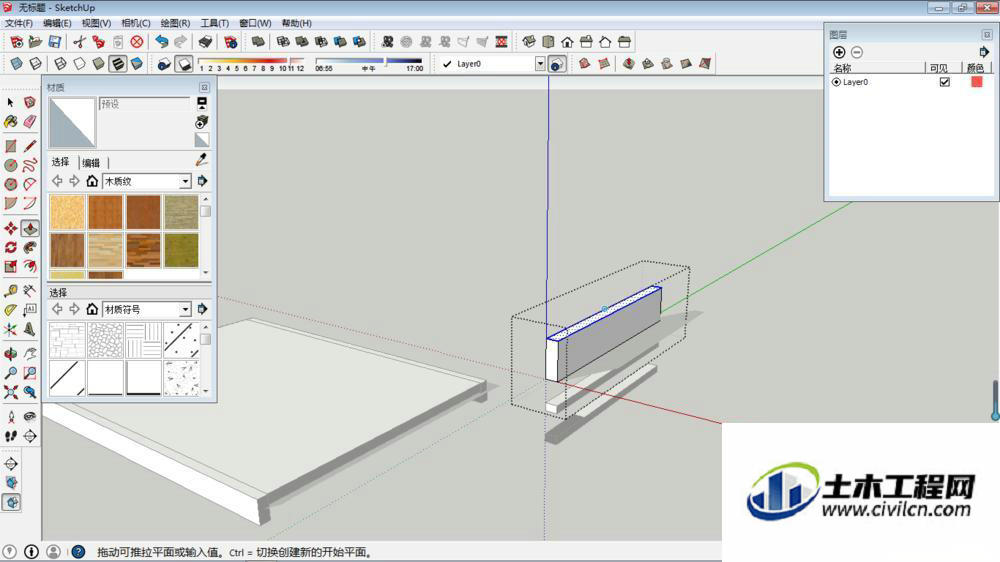Click the Save floppy disk icon
The width and height of the screenshot is (1000, 562).
[x=55, y=42]
